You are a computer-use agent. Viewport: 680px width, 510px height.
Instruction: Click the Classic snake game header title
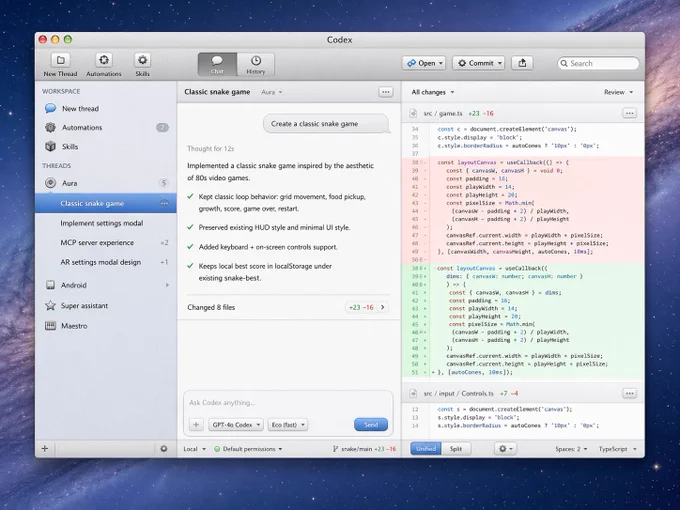pos(217,92)
